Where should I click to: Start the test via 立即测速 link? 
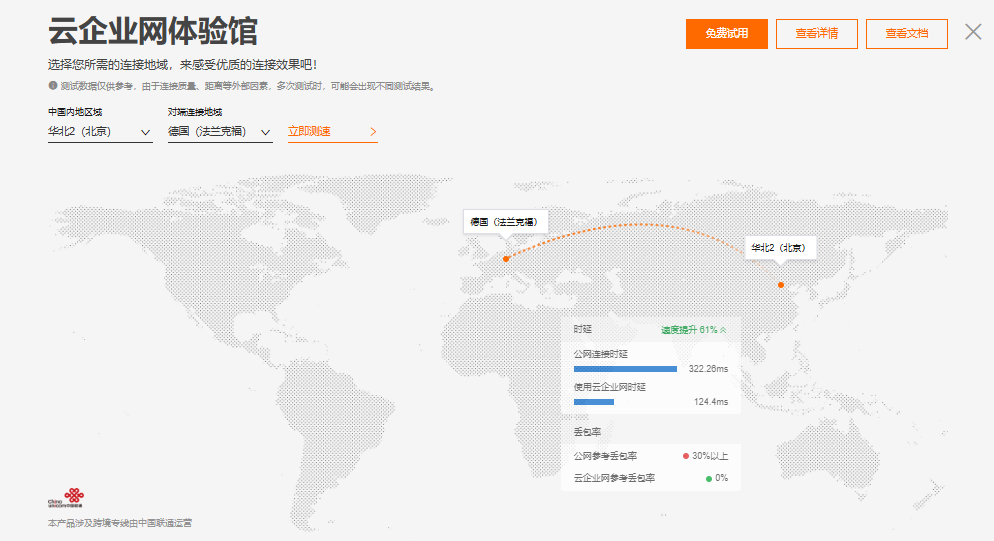tap(309, 131)
